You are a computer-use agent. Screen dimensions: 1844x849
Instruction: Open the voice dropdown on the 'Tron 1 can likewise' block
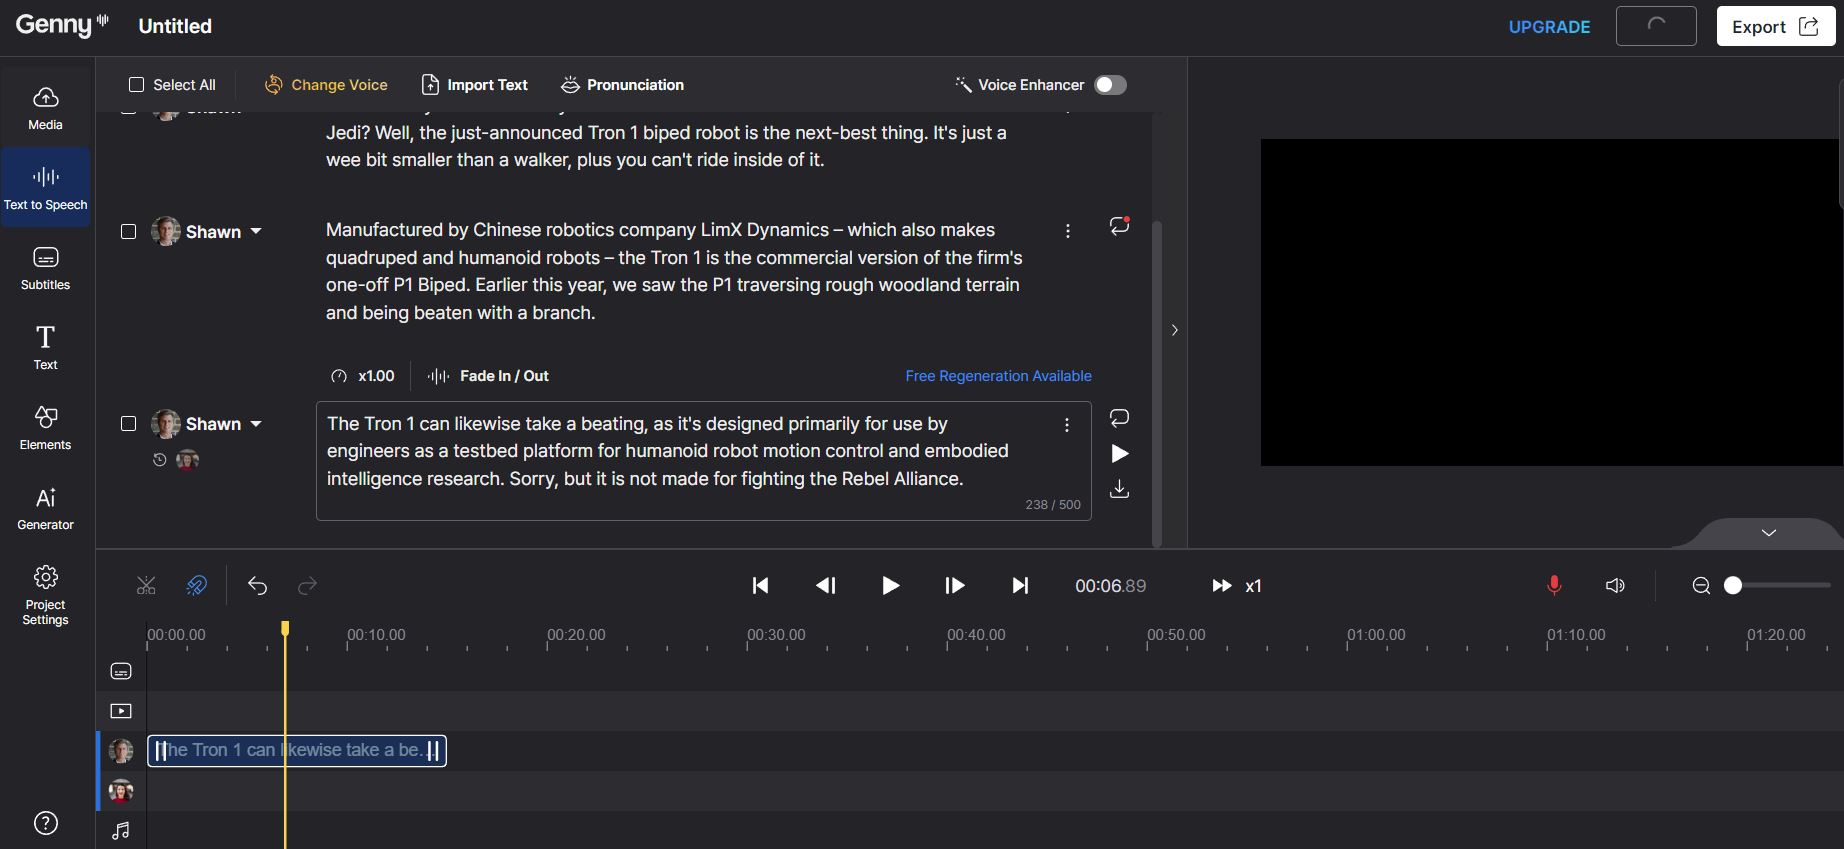(256, 424)
